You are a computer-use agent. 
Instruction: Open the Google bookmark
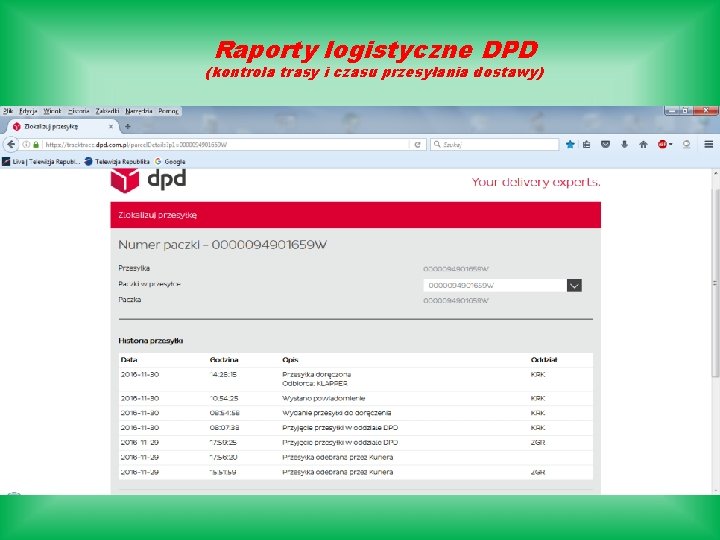tap(170, 162)
